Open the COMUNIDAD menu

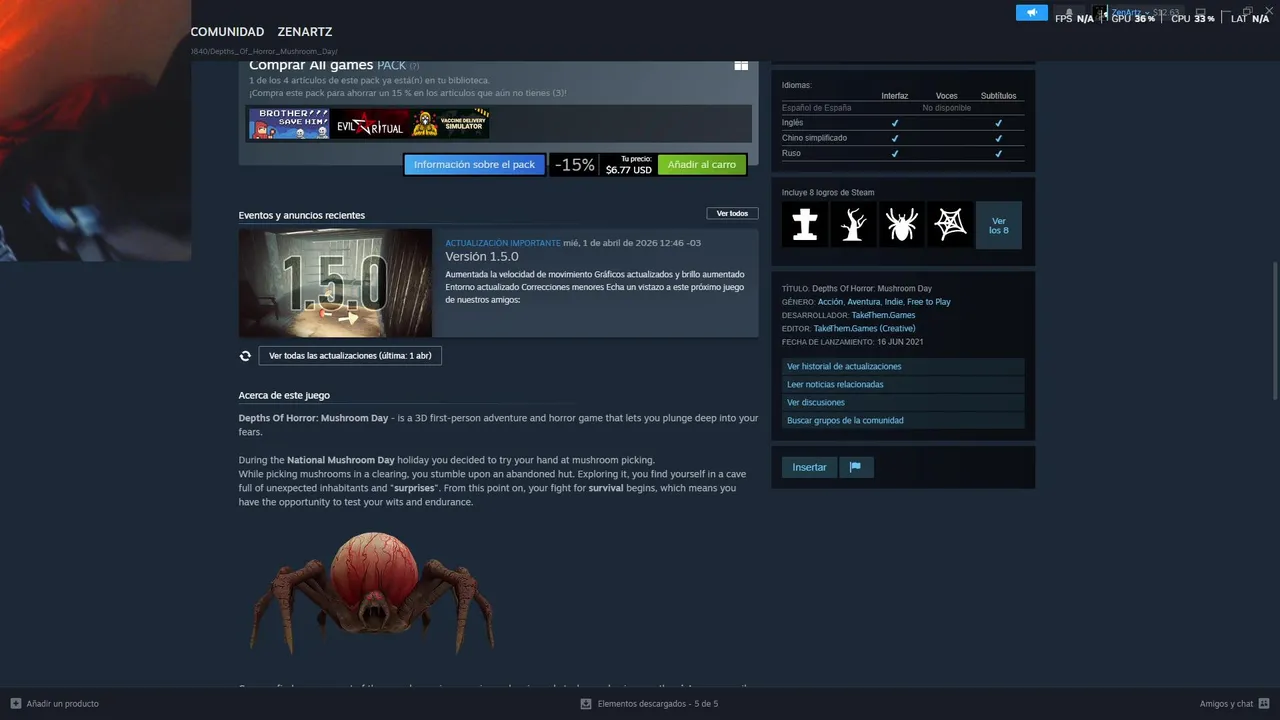pyautogui.click(x=227, y=32)
